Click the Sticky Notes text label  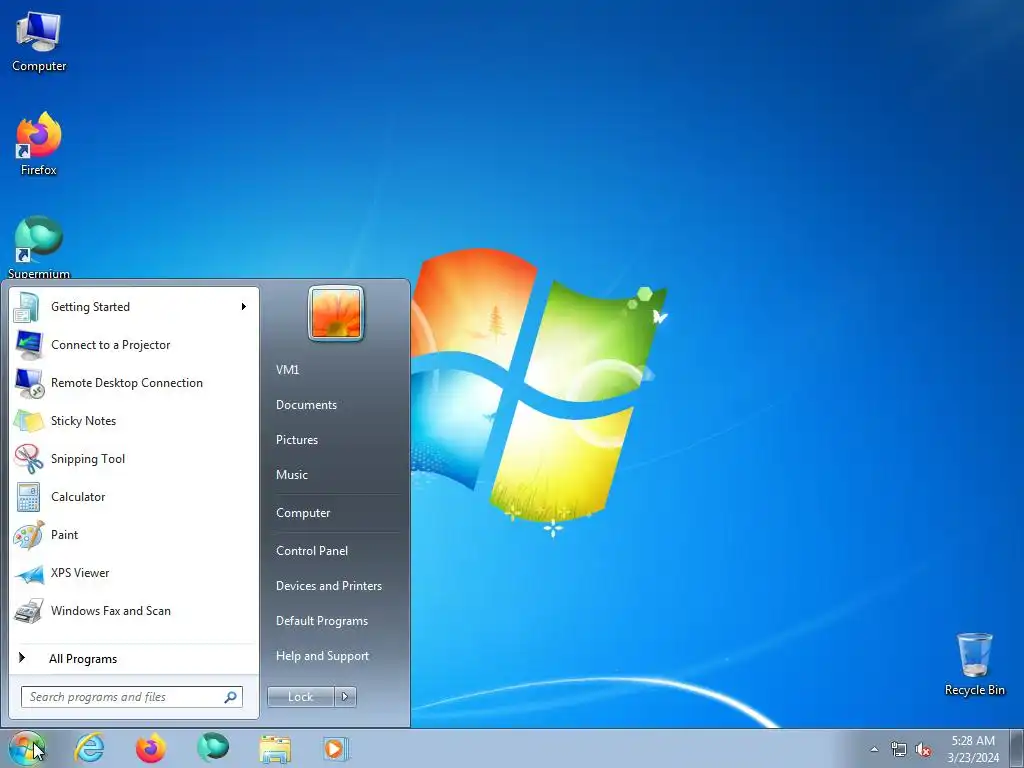pos(83,421)
